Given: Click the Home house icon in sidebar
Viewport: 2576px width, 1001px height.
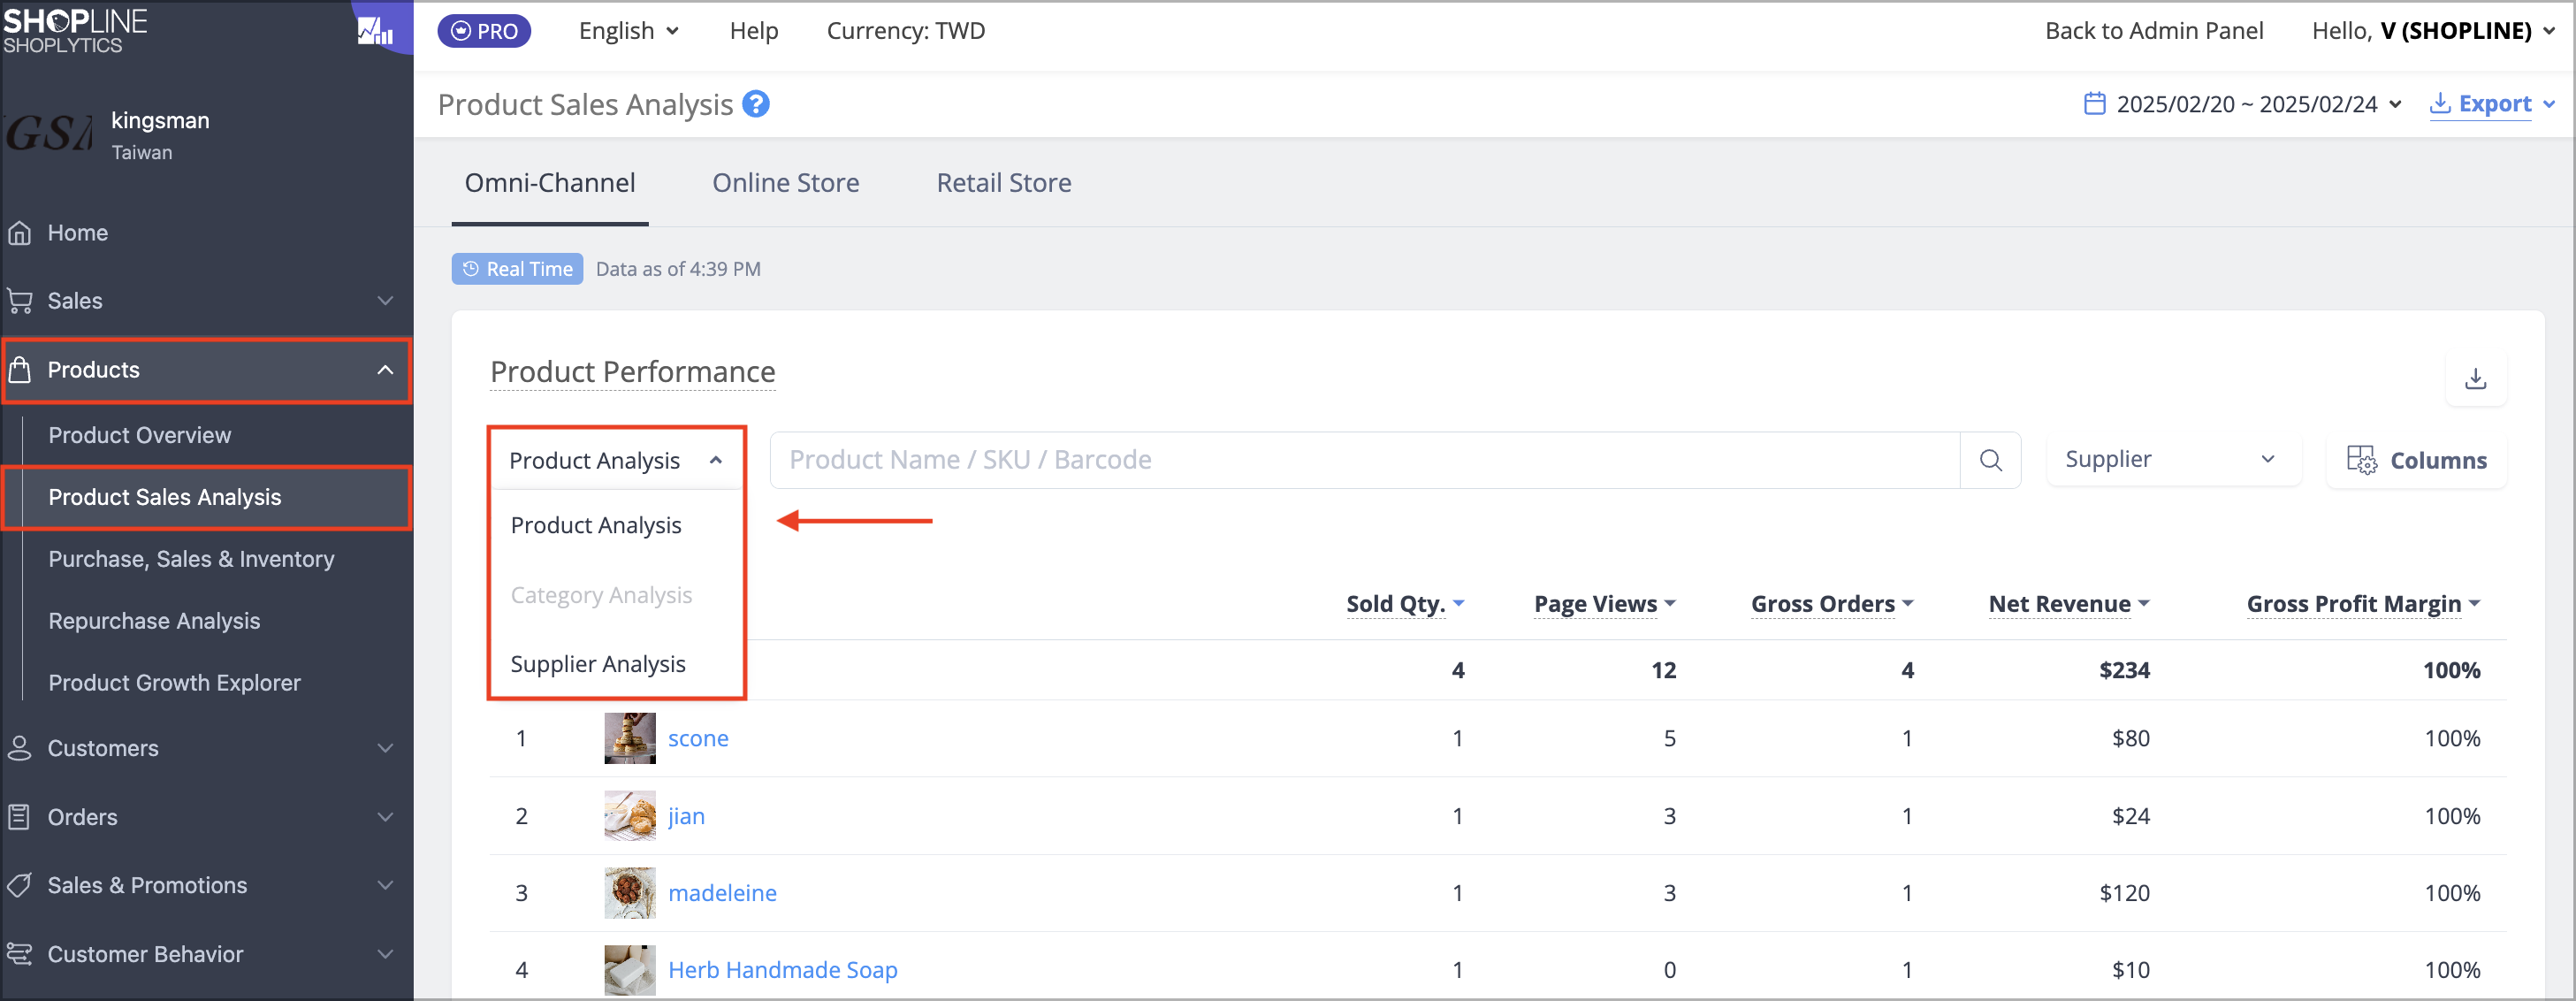Looking at the screenshot, I should (19, 233).
